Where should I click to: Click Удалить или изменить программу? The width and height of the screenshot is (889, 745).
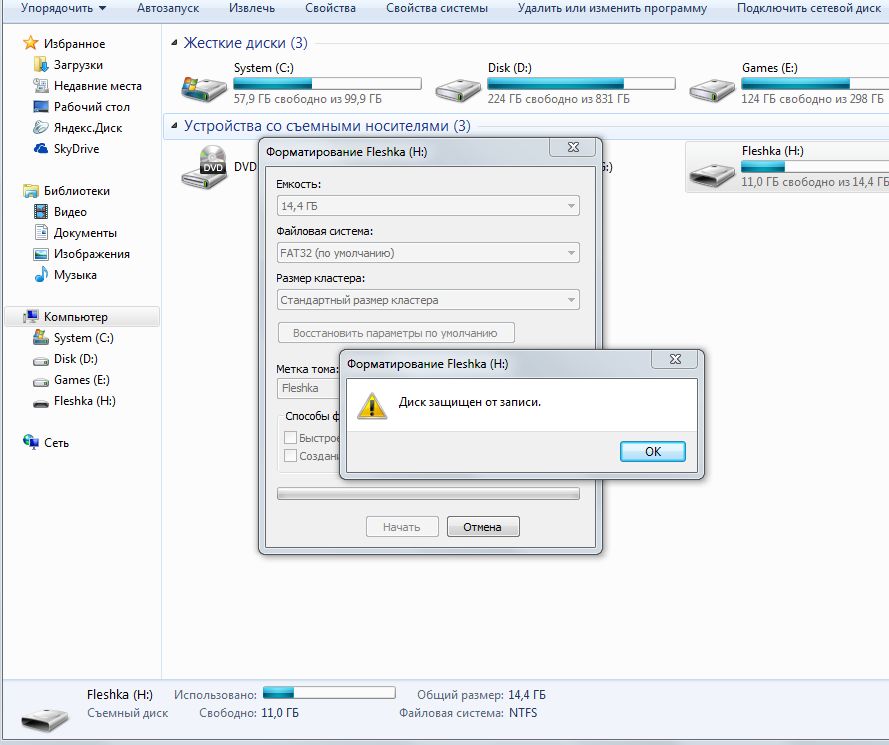tap(612, 8)
